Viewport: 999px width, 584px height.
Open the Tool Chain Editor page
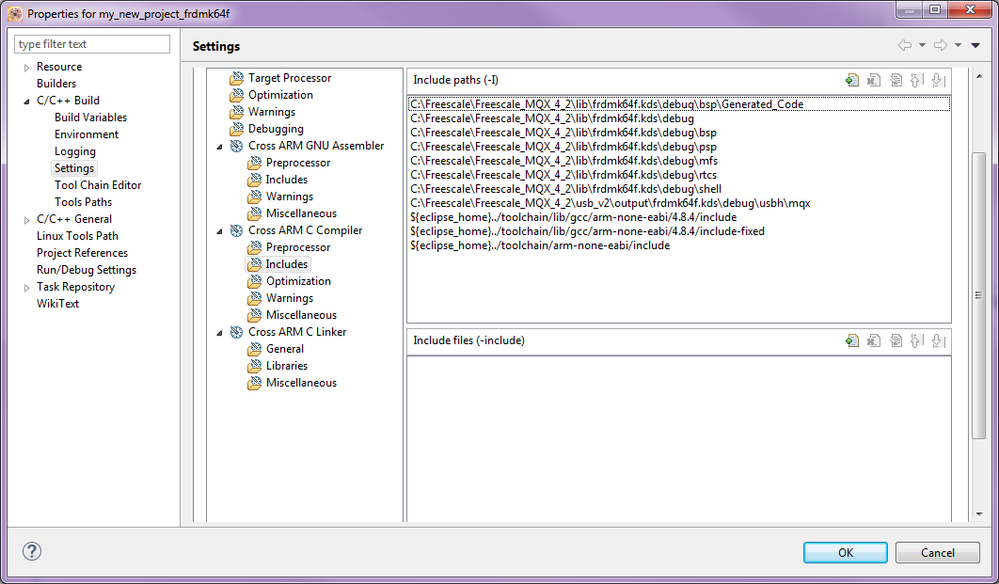(97, 185)
